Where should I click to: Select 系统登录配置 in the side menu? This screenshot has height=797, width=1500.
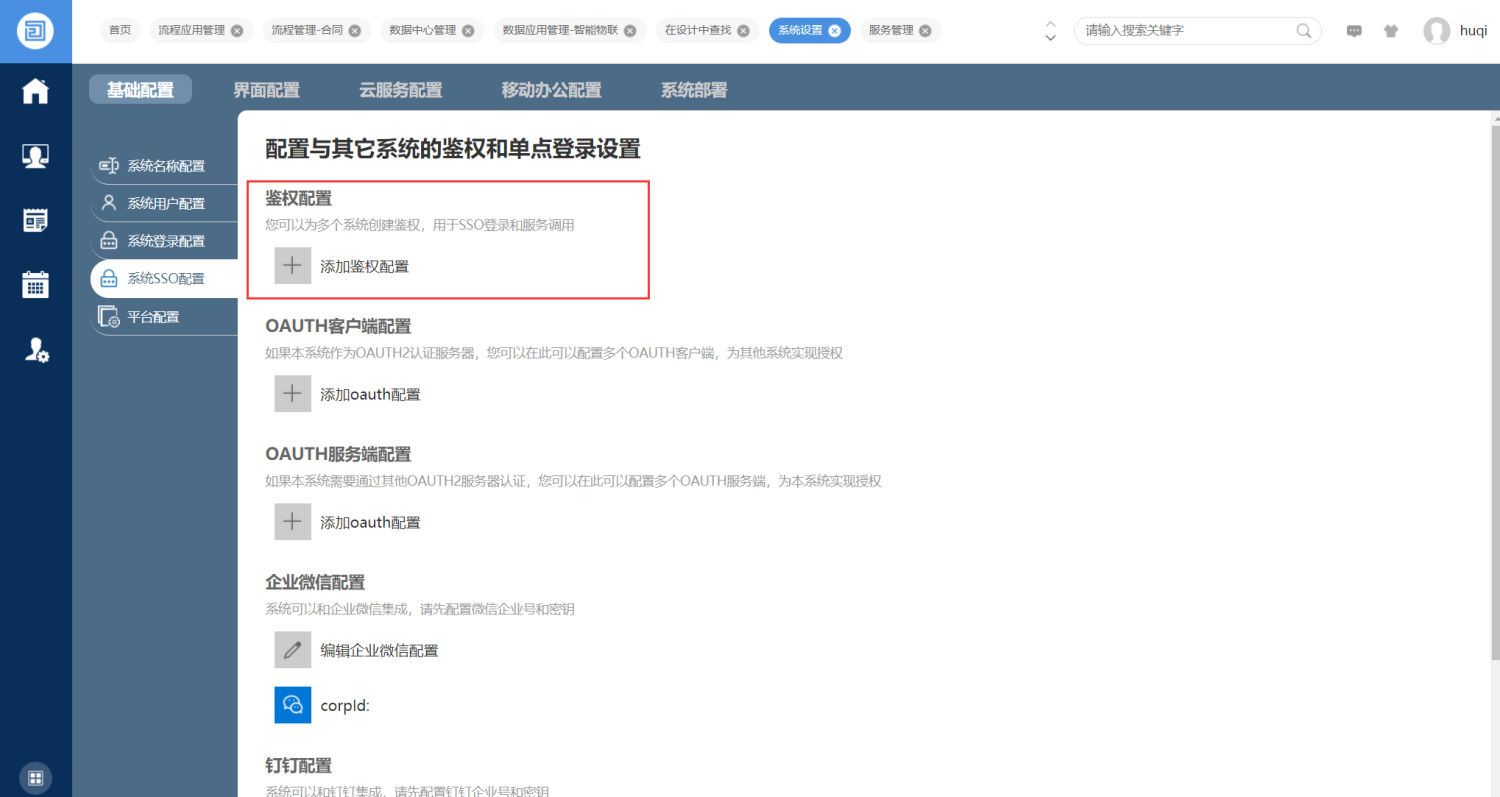pyautogui.click(x=165, y=241)
